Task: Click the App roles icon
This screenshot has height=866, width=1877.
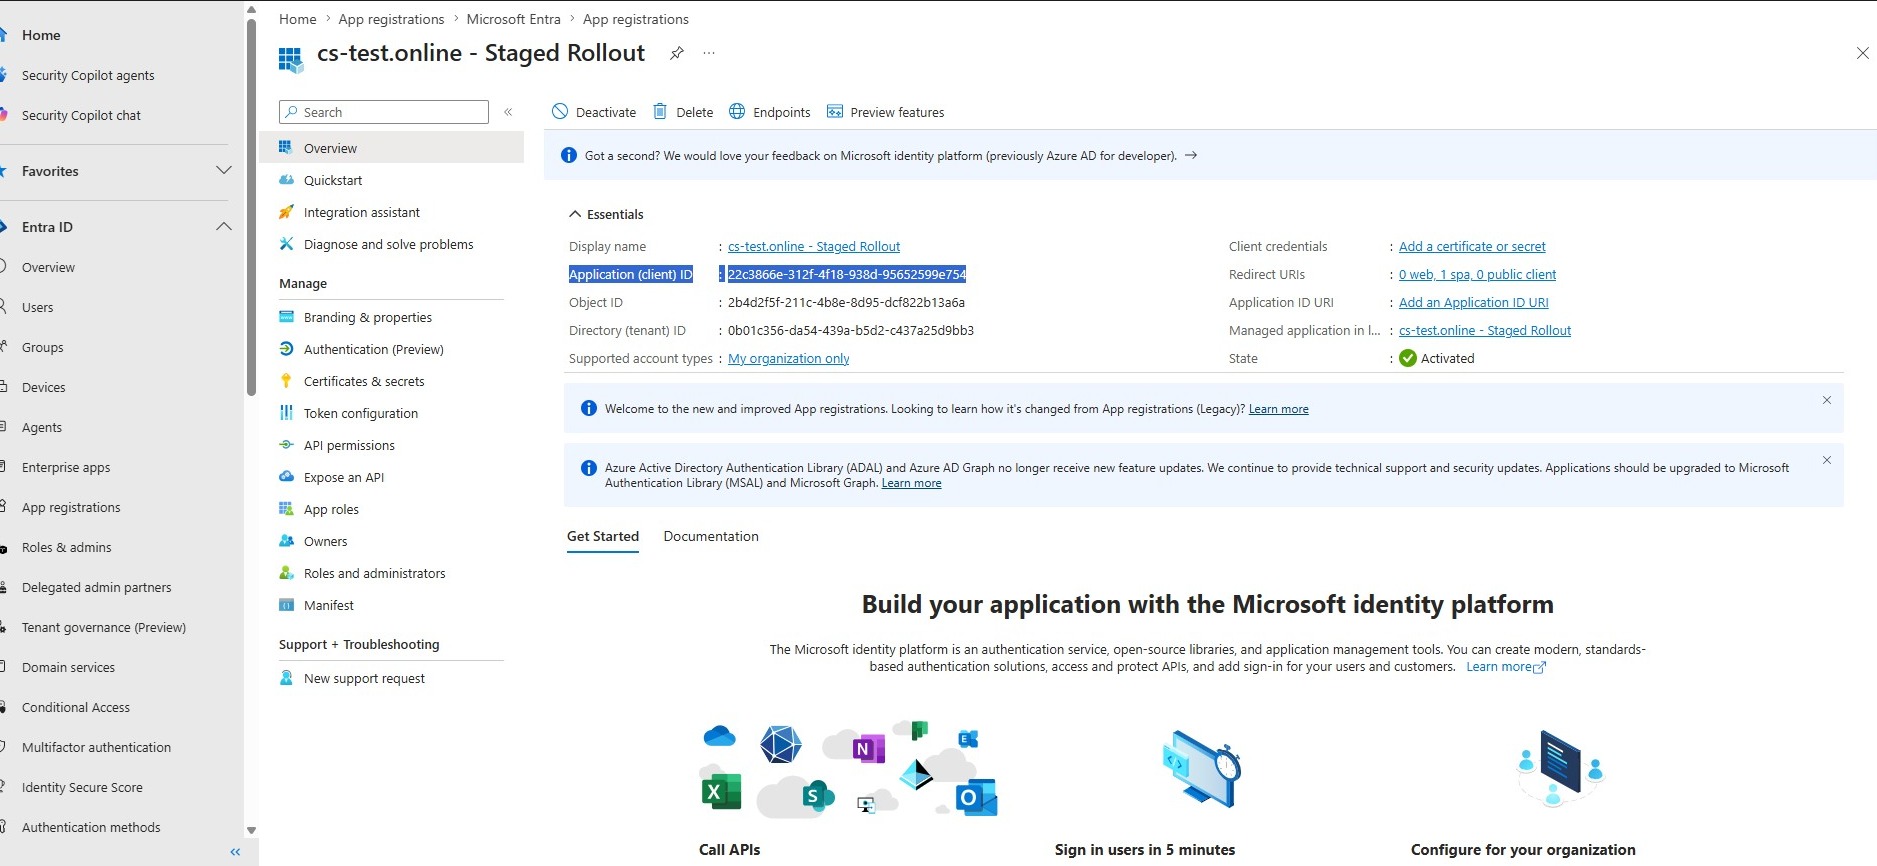Action: coord(286,509)
